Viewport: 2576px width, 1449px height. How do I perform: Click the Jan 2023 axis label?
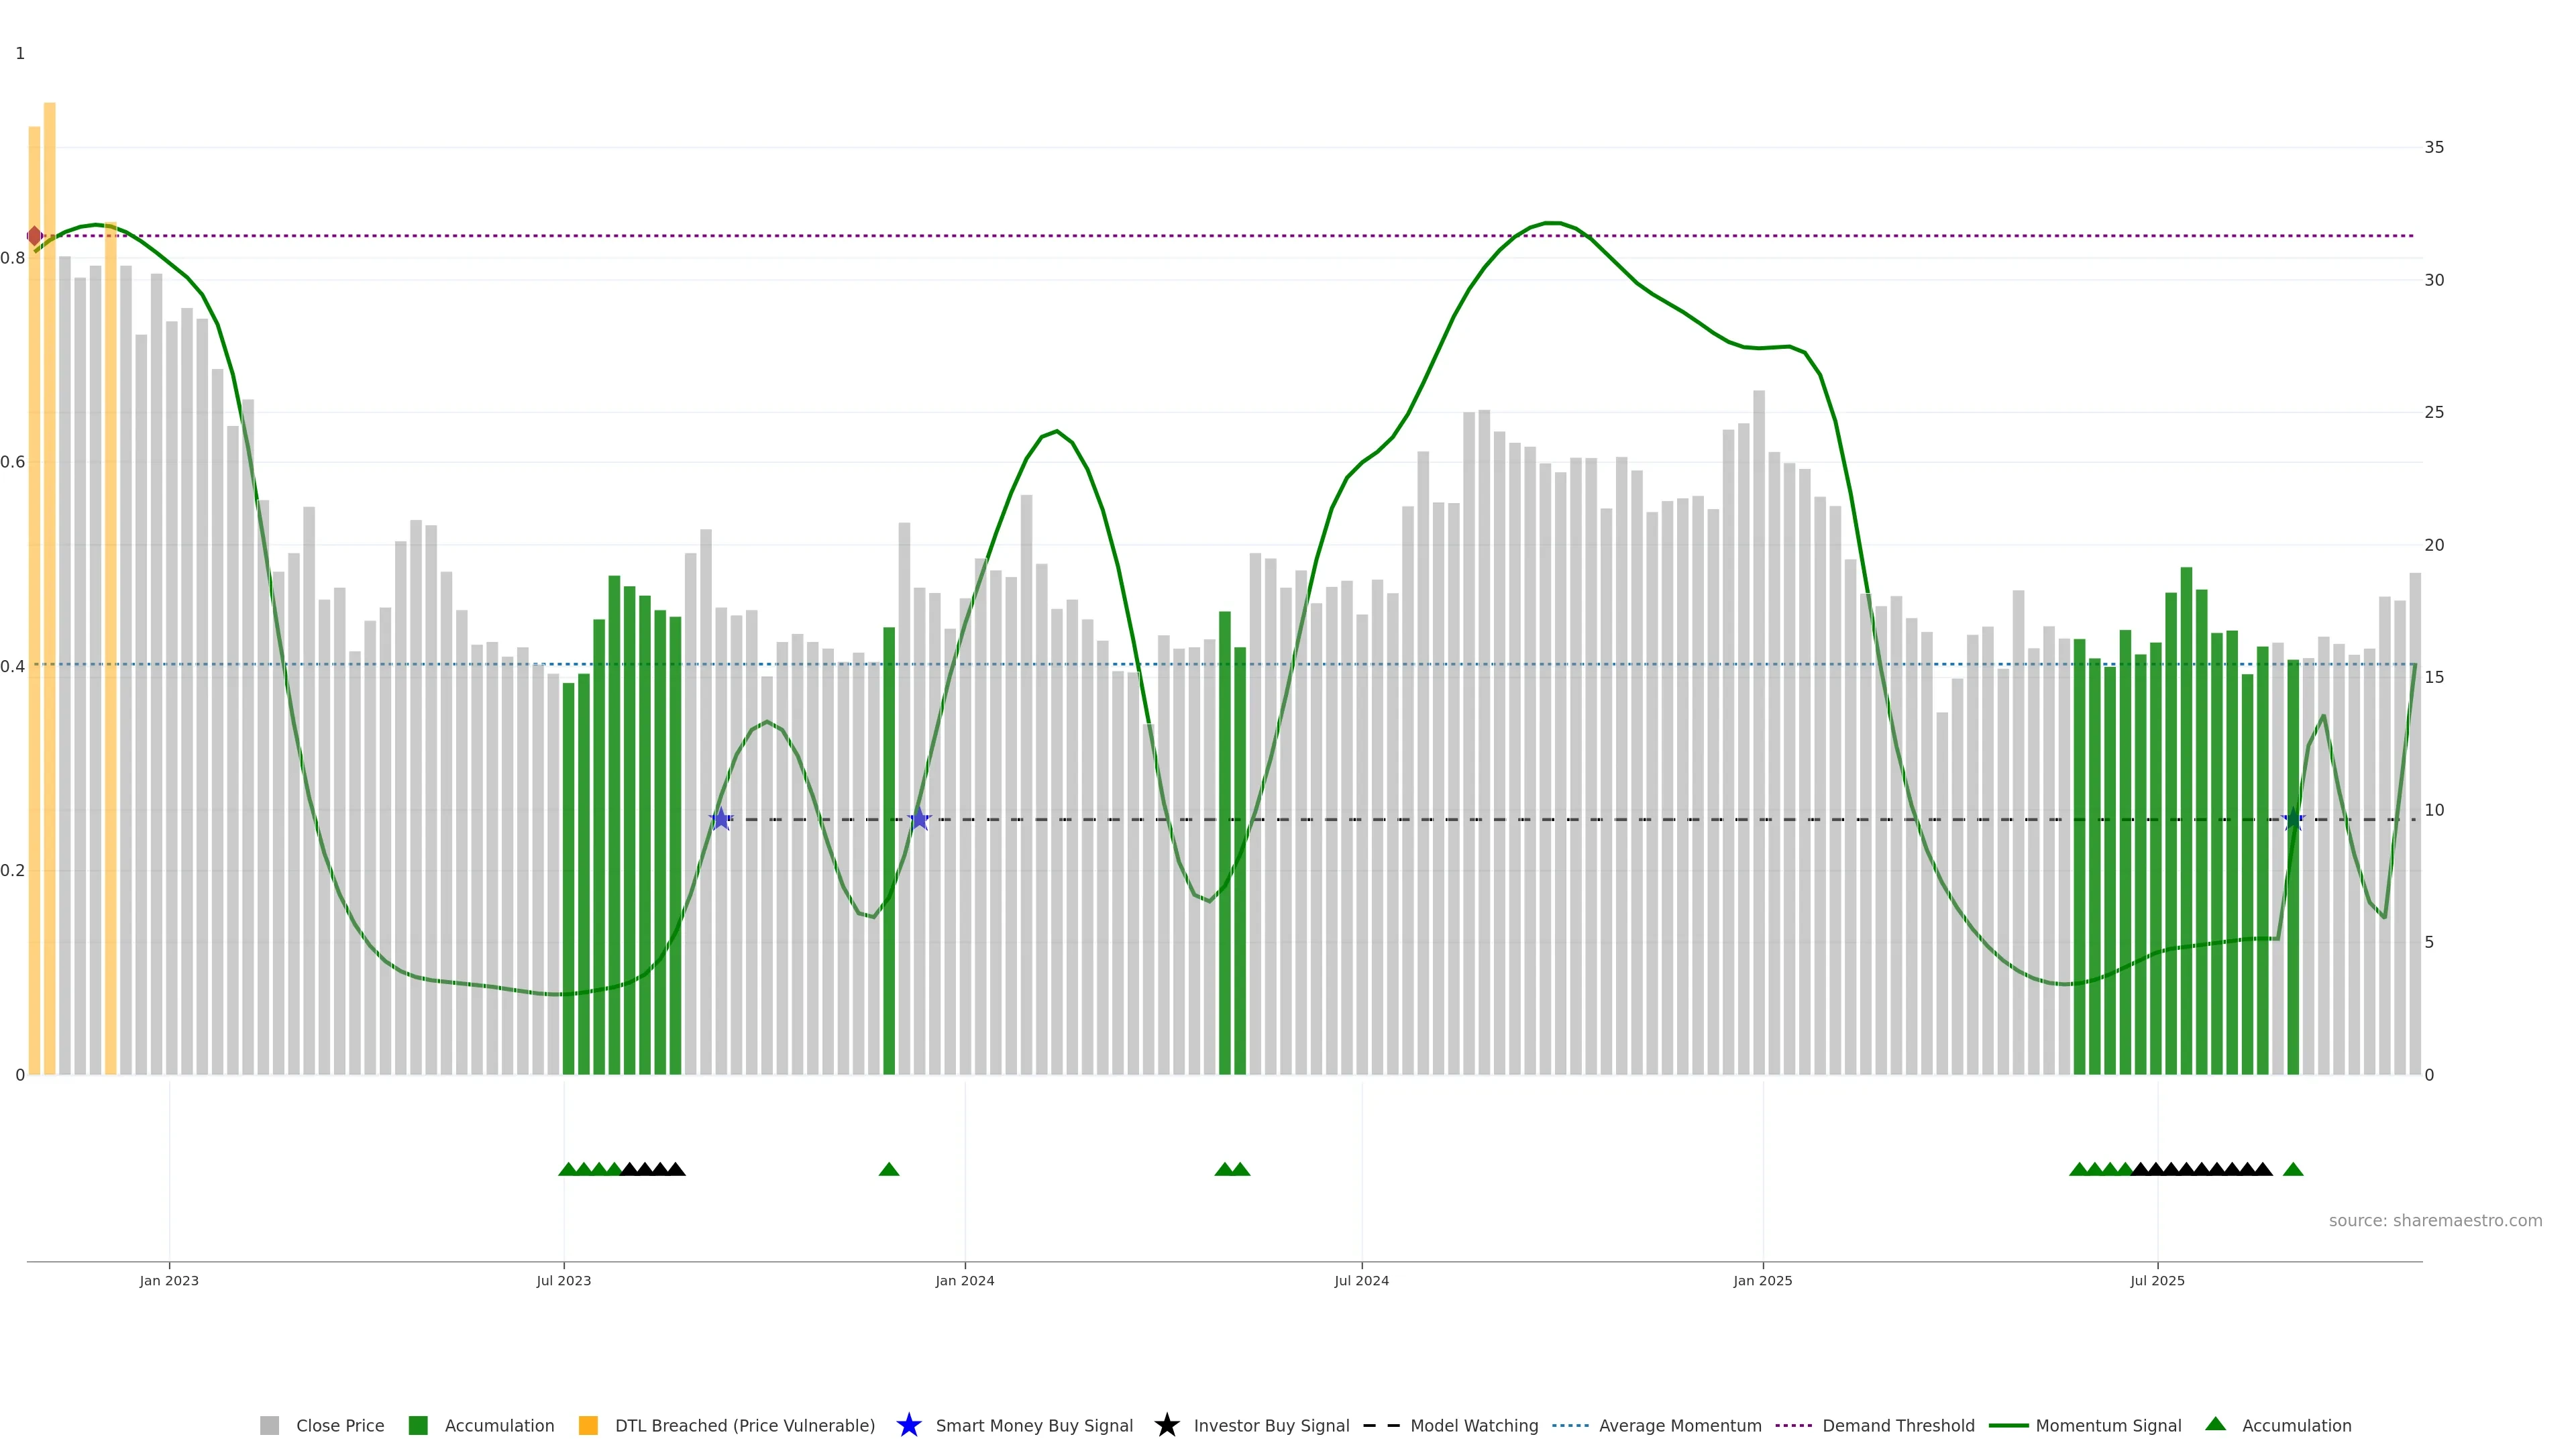click(x=169, y=1281)
